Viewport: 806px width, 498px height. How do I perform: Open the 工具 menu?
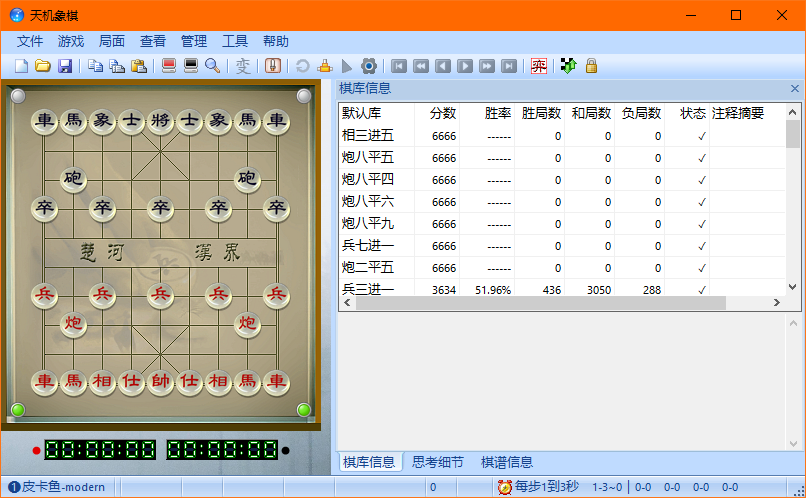(x=235, y=41)
